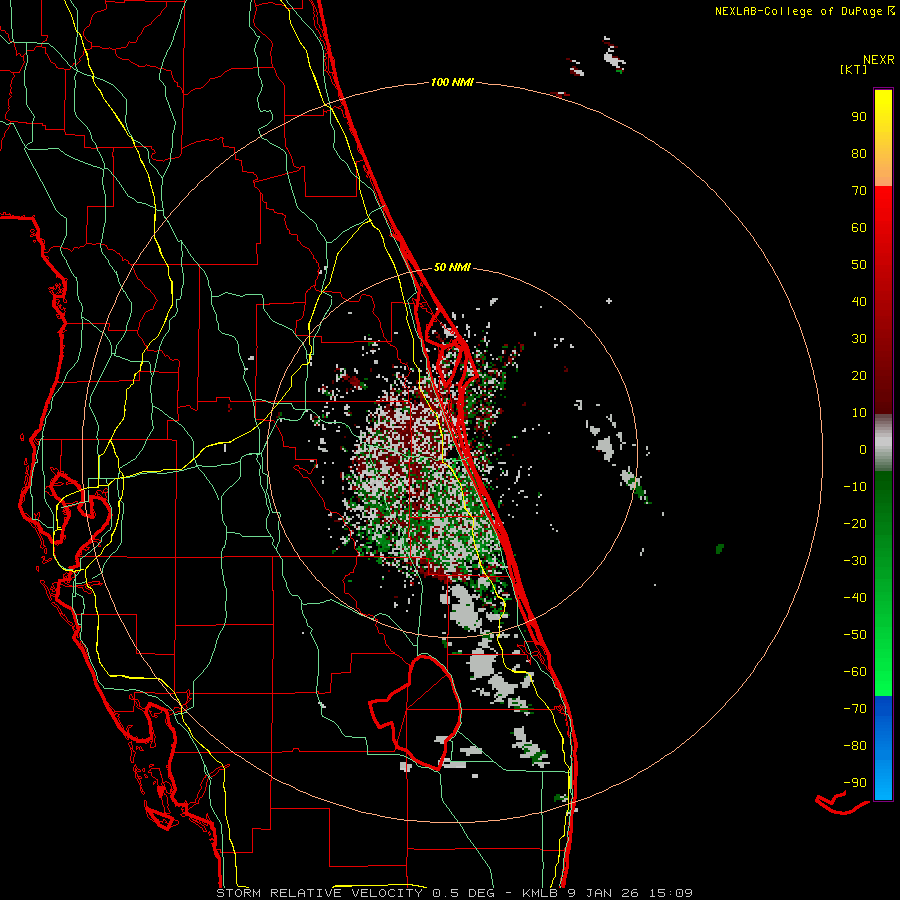
Task: Click the STORM RELATIVE VELOCITY caption text
Action: point(319,893)
